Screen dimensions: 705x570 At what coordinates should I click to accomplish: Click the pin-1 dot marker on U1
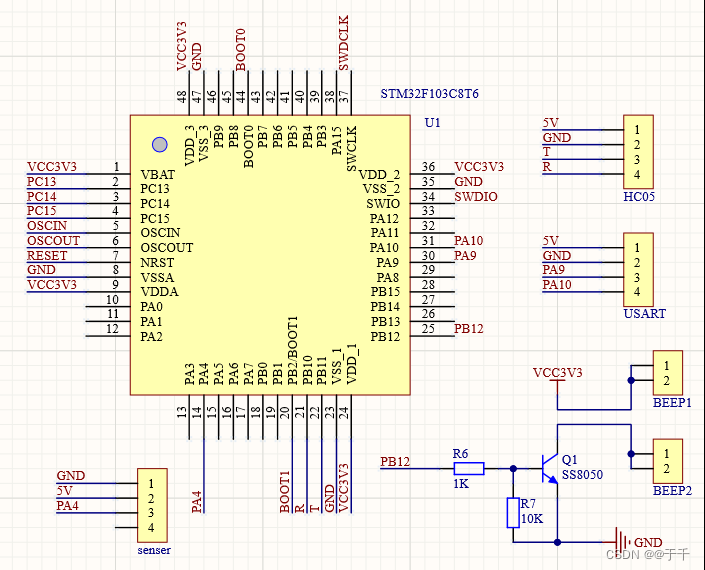pyautogui.click(x=160, y=145)
